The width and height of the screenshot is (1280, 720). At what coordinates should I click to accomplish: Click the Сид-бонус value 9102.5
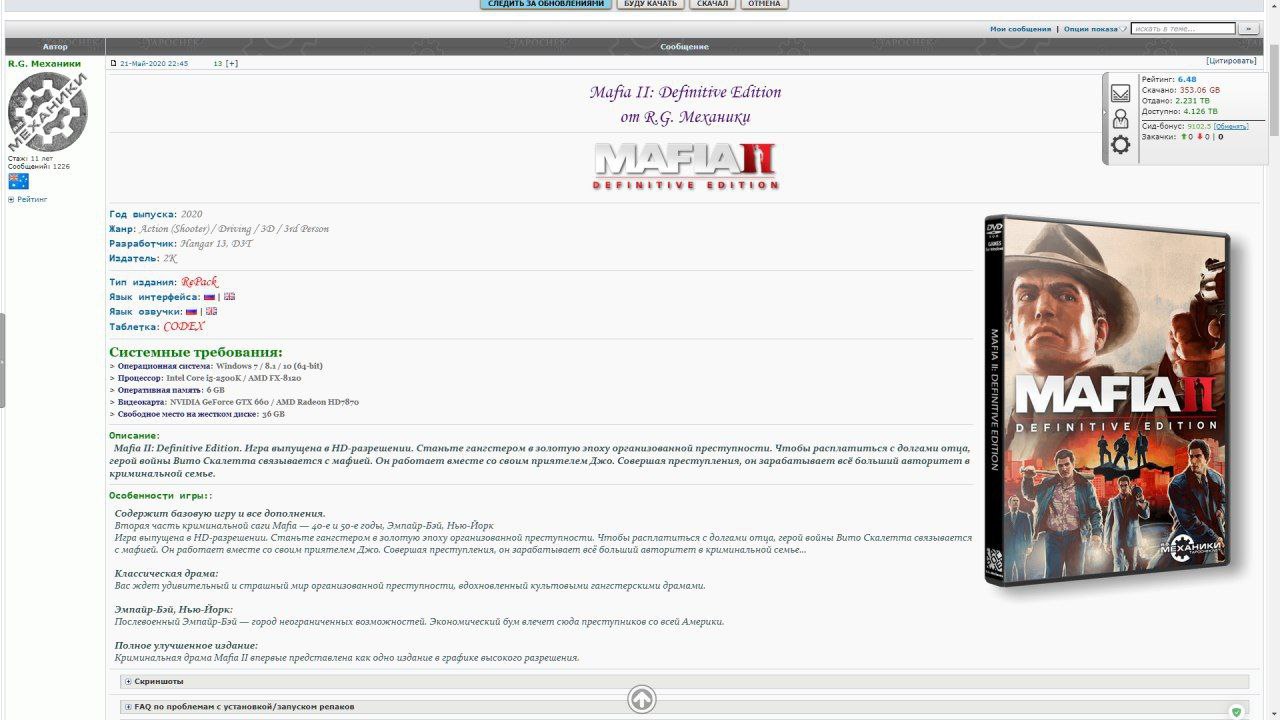tap(1199, 126)
